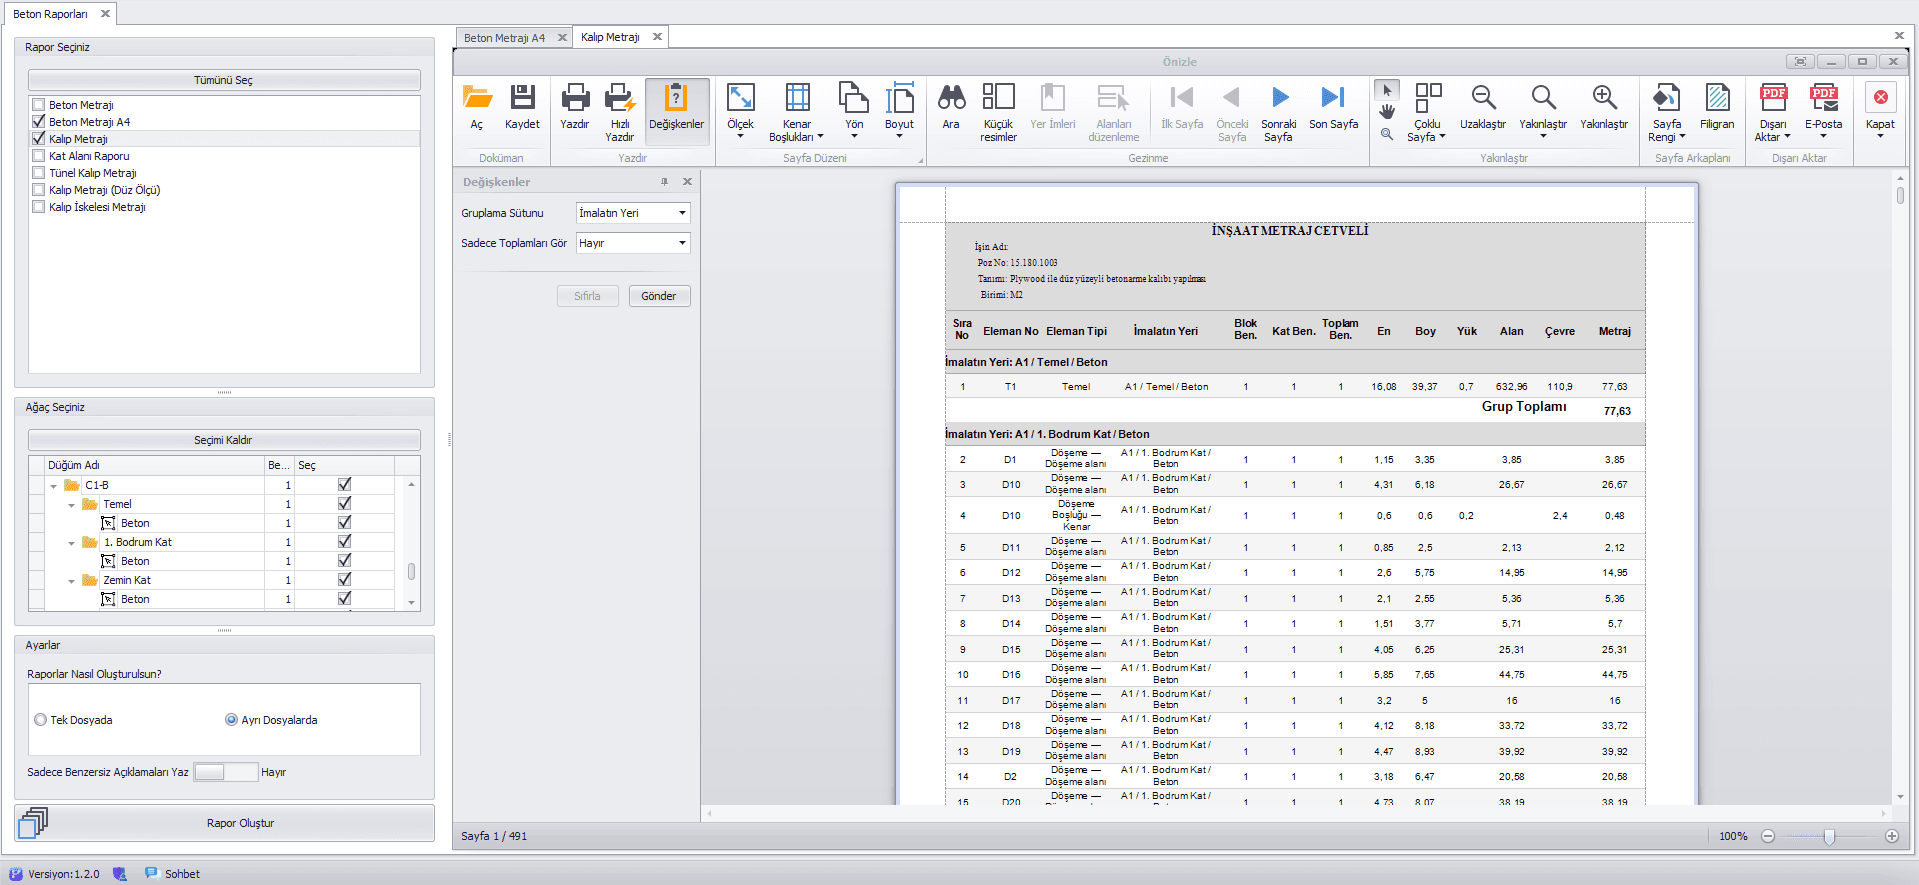Click the zoom-in plus button beside slider
Screen dimensions: 1919x885
click(1892, 836)
